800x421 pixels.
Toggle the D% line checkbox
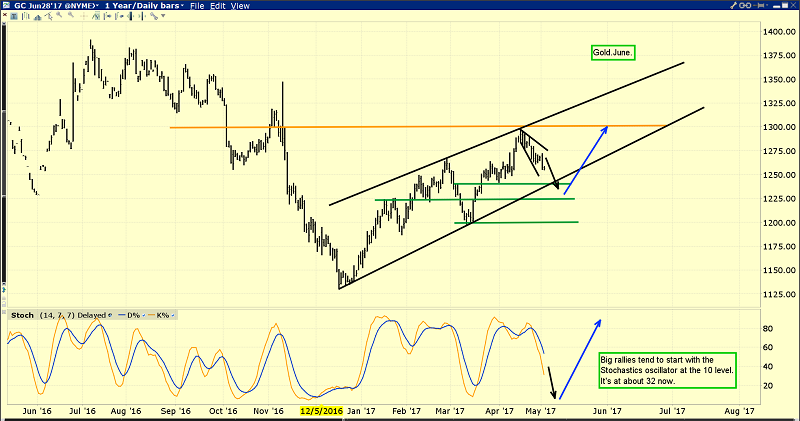click(x=144, y=315)
